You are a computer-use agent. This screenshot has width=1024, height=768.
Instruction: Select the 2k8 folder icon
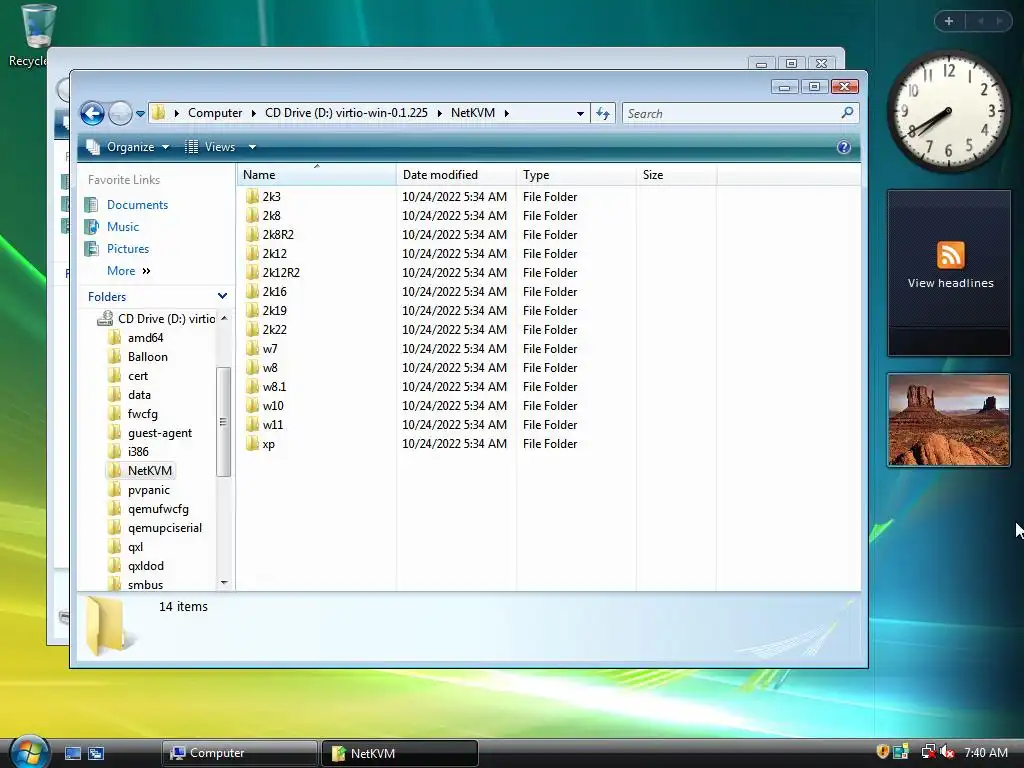(253, 216)
